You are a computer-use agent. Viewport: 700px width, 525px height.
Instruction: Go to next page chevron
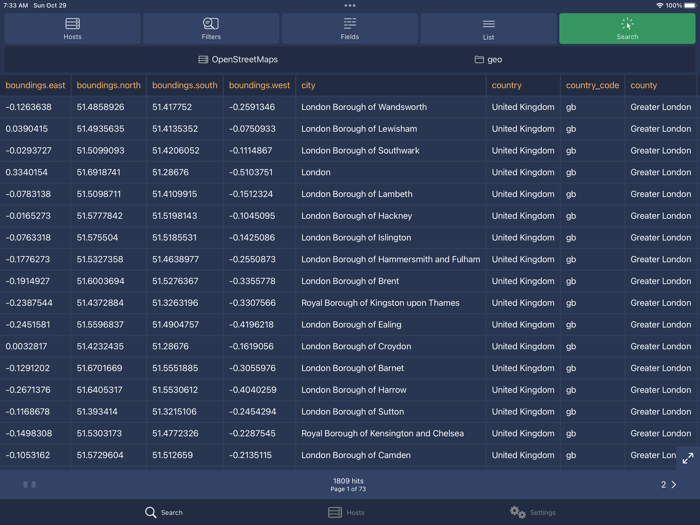[674, 484]
